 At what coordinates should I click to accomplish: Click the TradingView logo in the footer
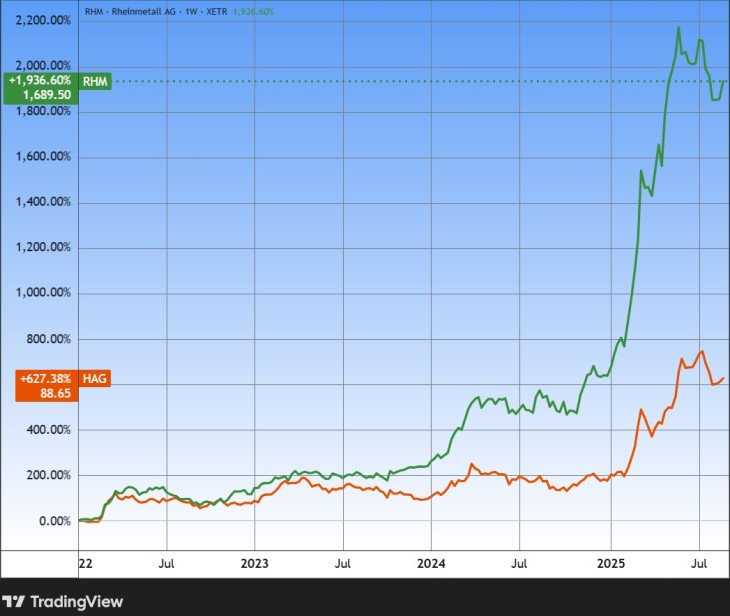click(x=62, y=602)
